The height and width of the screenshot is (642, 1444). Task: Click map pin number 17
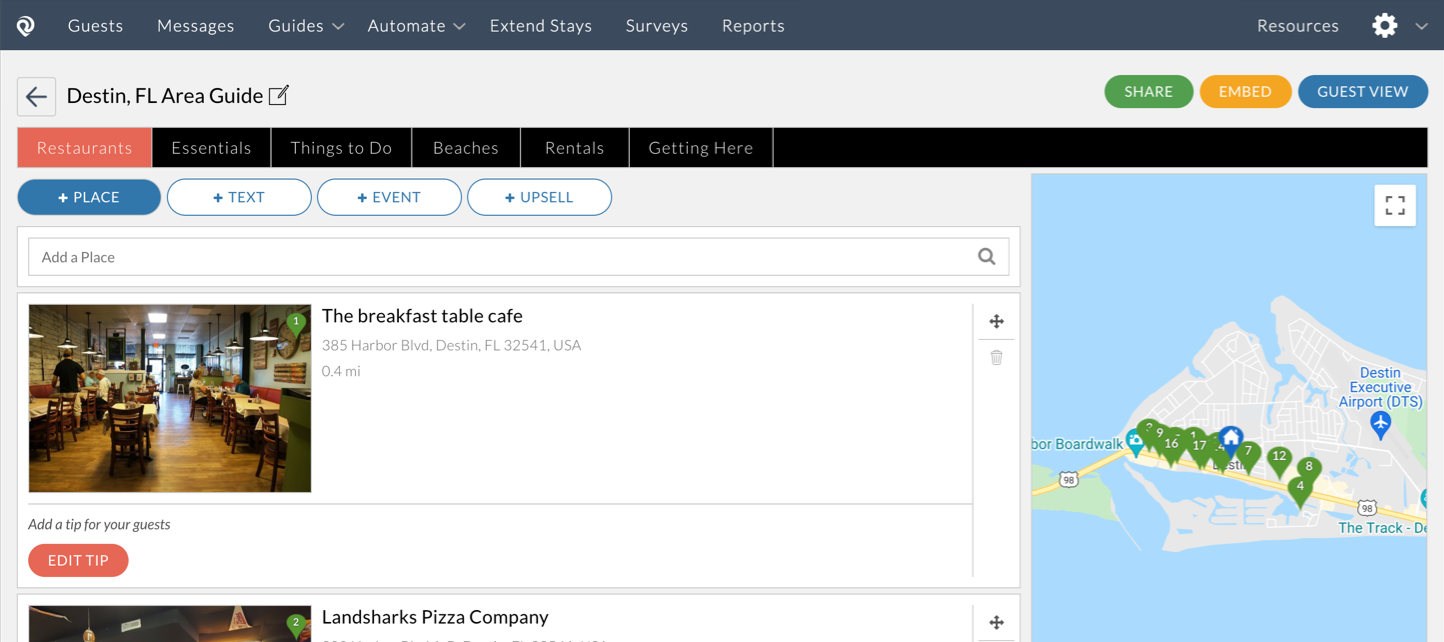(1199, 449)
